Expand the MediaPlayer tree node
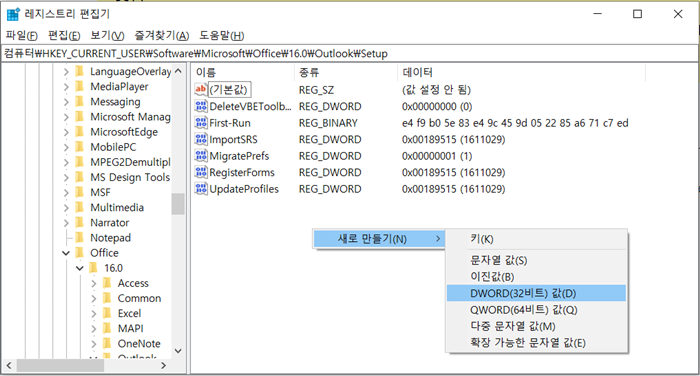700x376 pixels. click(x=66, y=87)
